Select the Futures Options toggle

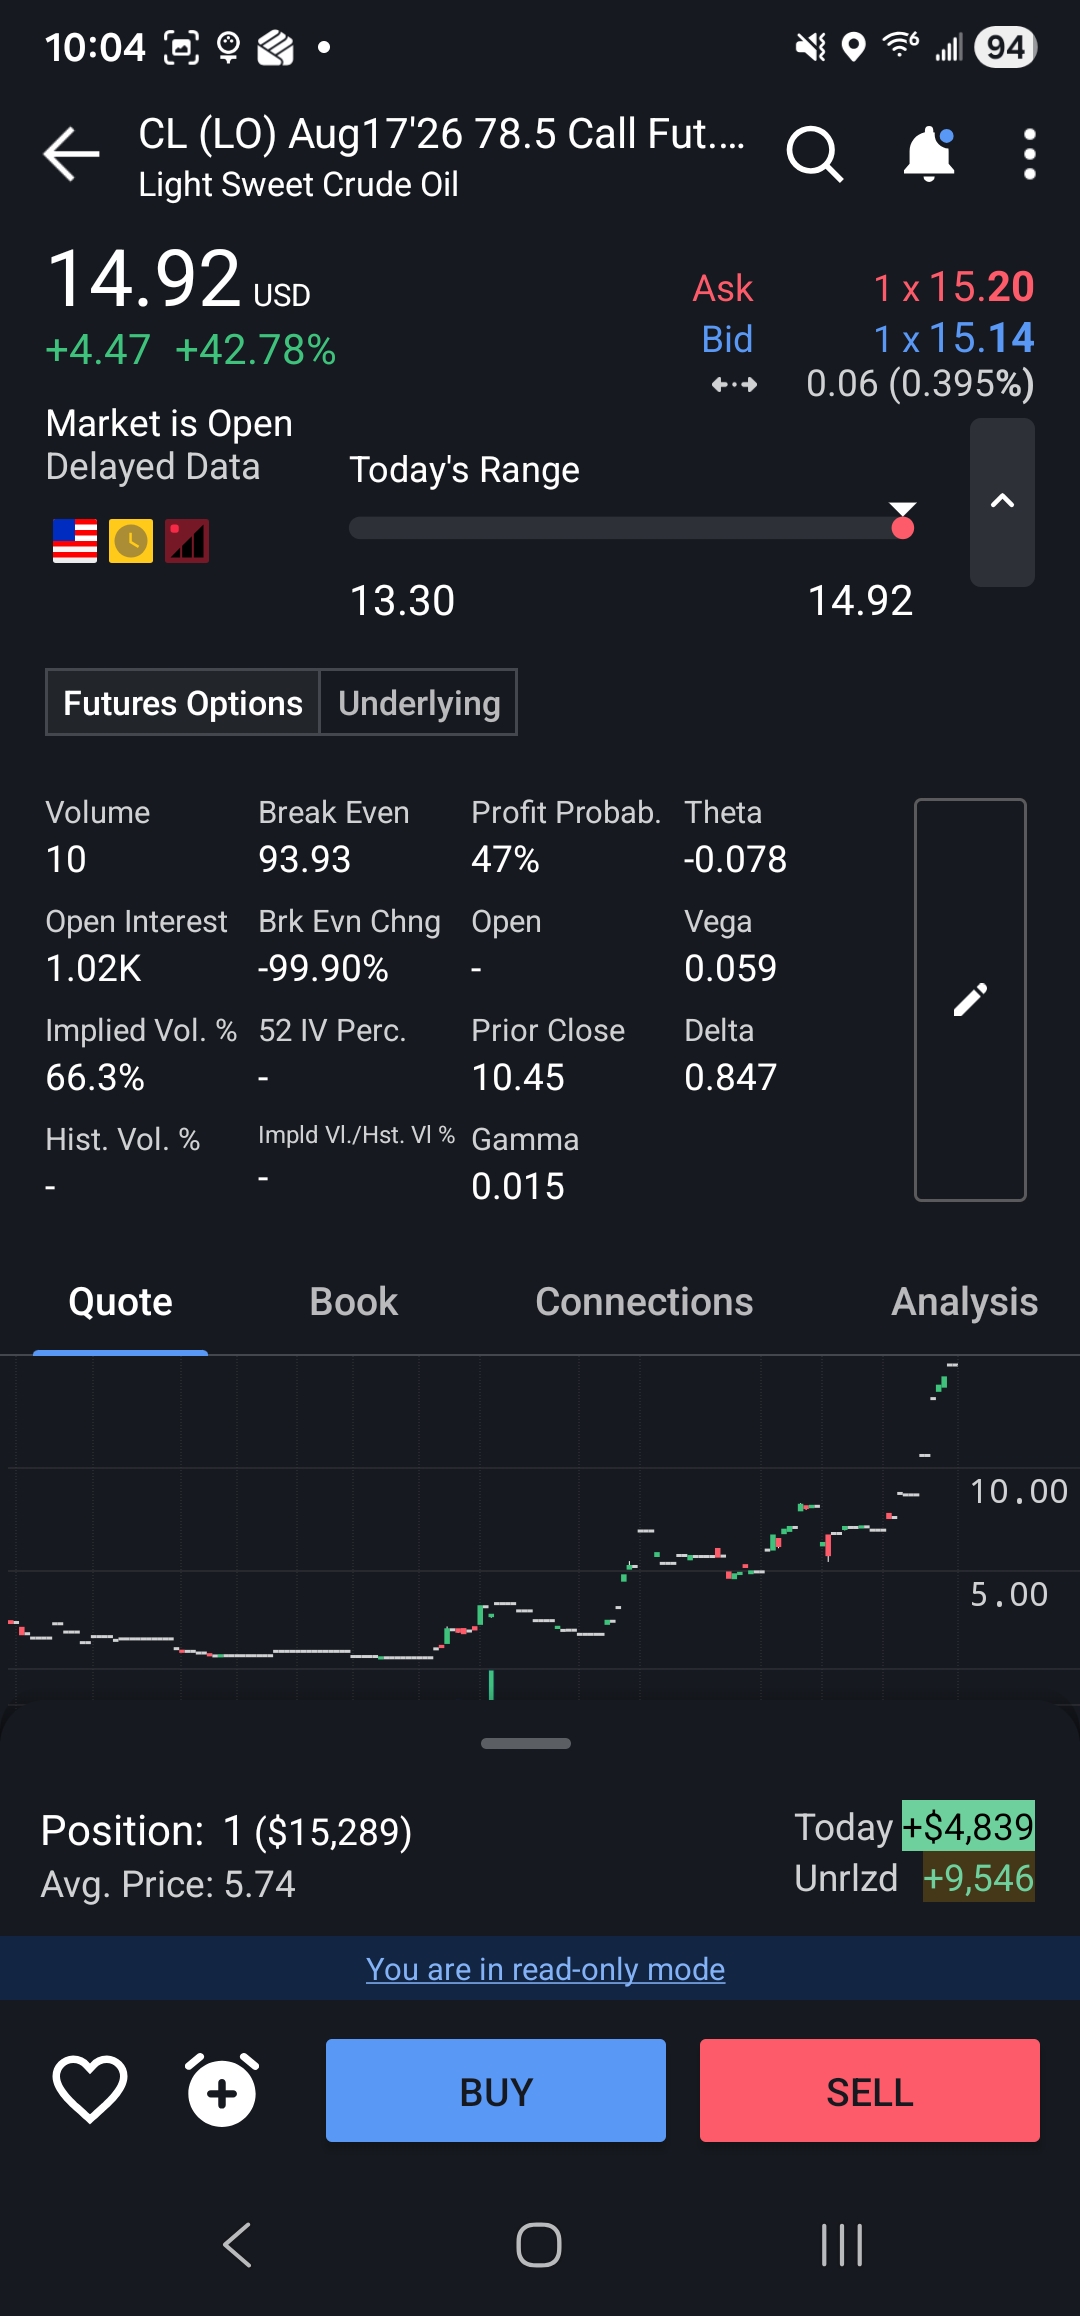183,702
